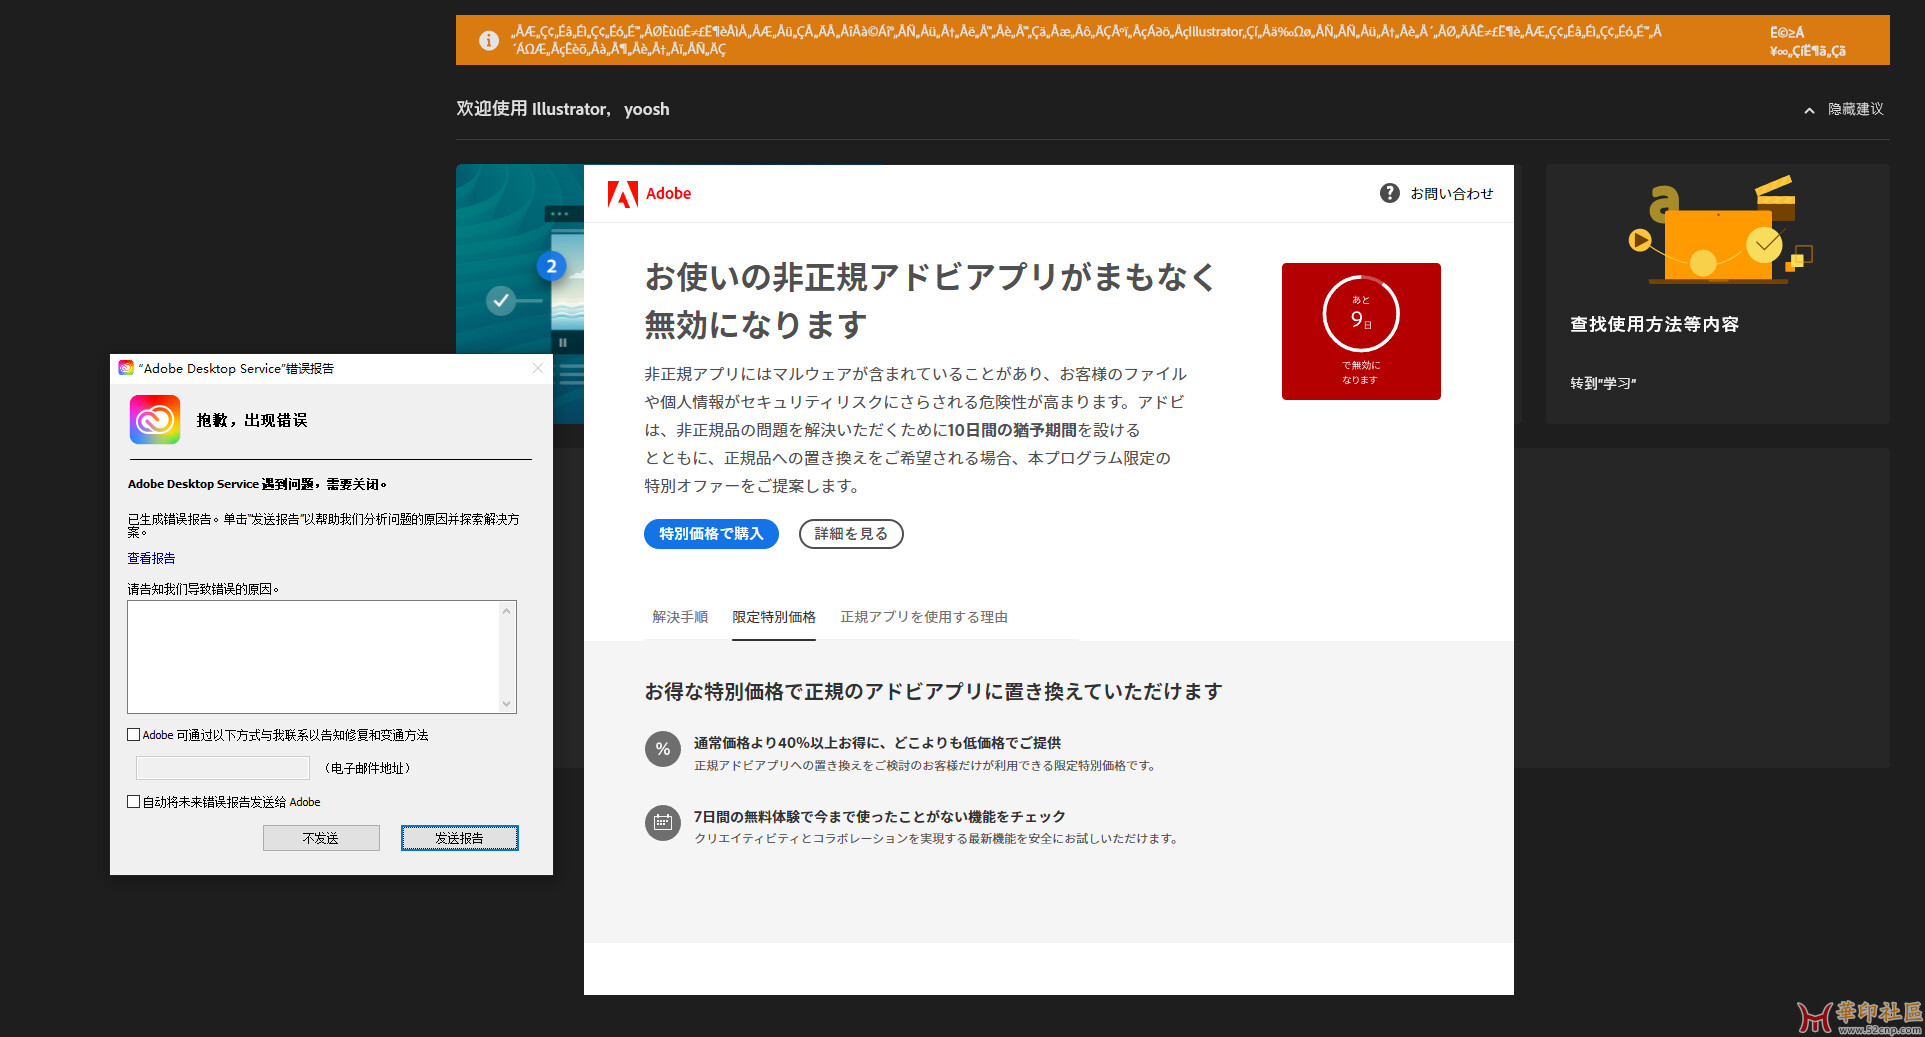This screenshot has height=1037, width=1925.
Task: Click the question mark help icon
Action: coord(1389,194)
